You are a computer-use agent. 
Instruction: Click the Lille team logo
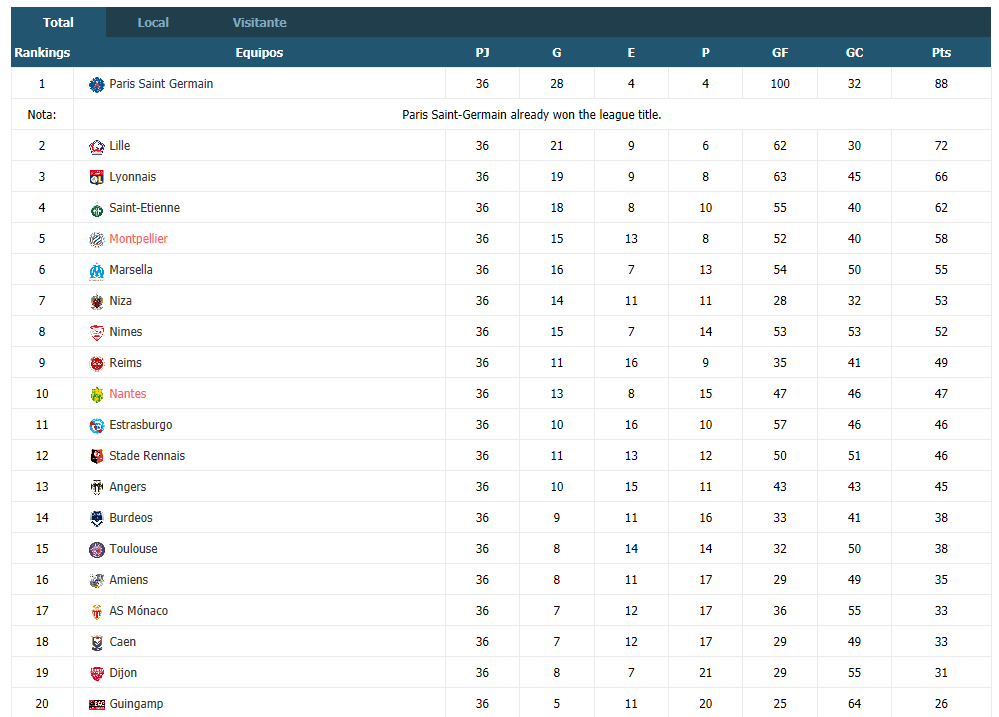click(x=96, y=147)
